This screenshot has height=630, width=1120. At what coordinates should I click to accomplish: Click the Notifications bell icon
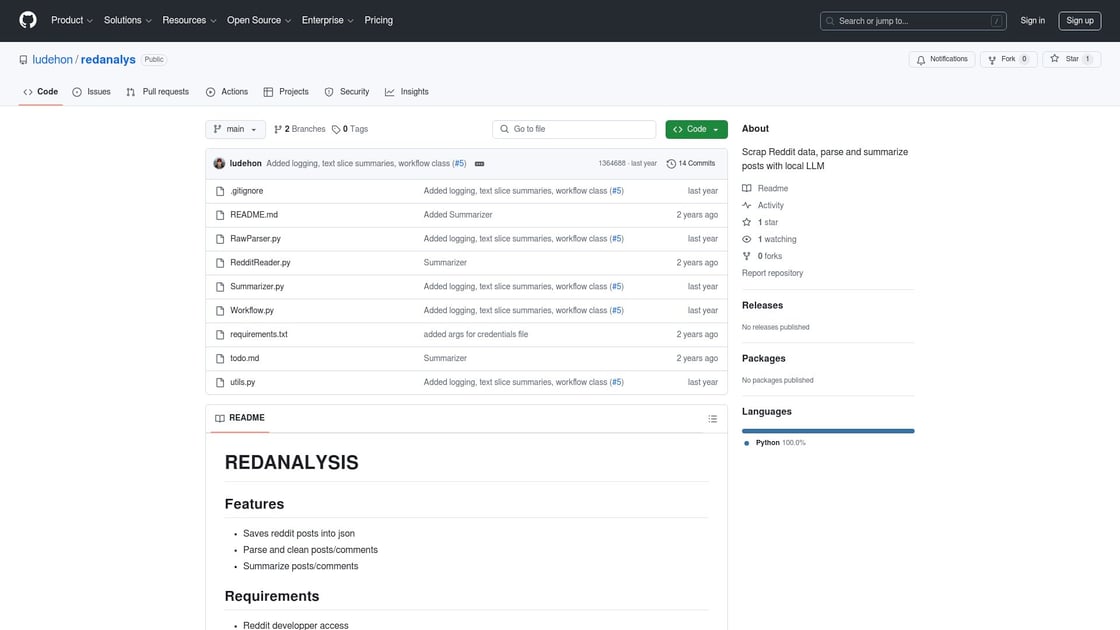click(921, 60)
